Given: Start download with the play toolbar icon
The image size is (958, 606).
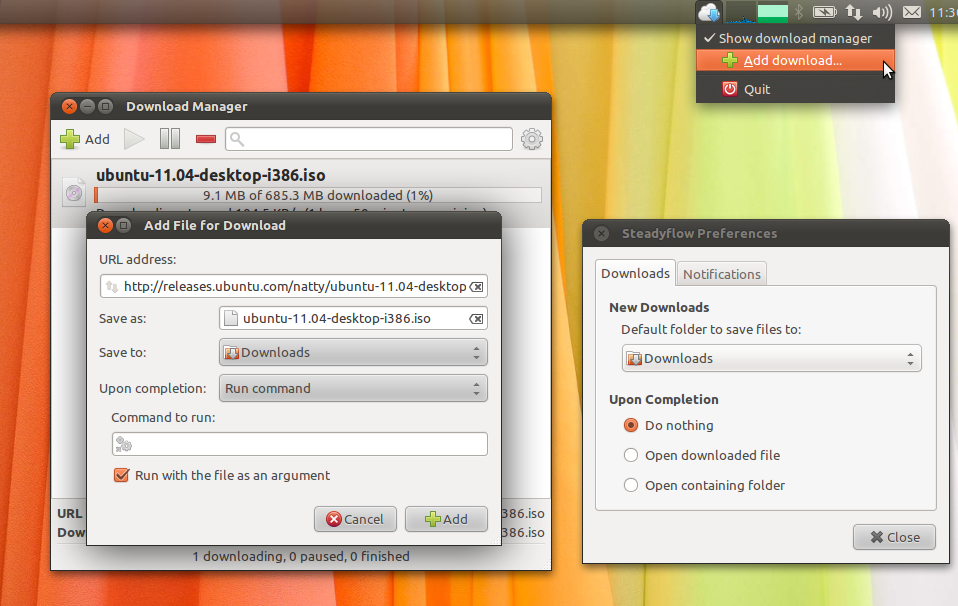Looking at the screenshot, I should pyautogui.click(x=134, y=139).
